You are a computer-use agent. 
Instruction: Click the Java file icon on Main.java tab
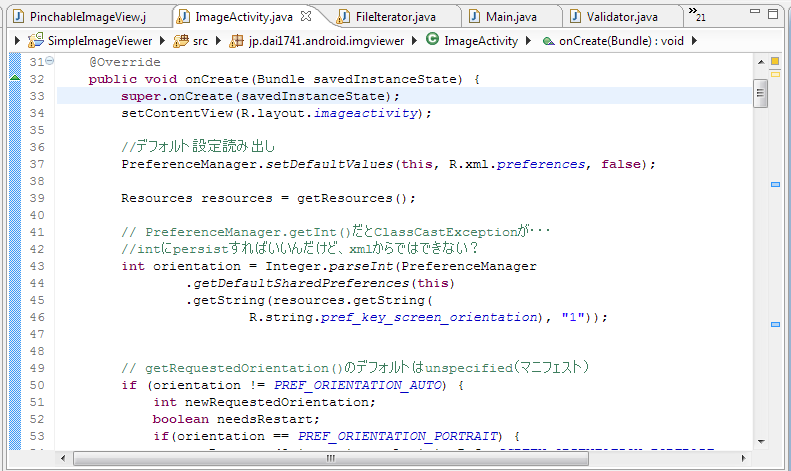pyautogui.click(x=474, y=17)
